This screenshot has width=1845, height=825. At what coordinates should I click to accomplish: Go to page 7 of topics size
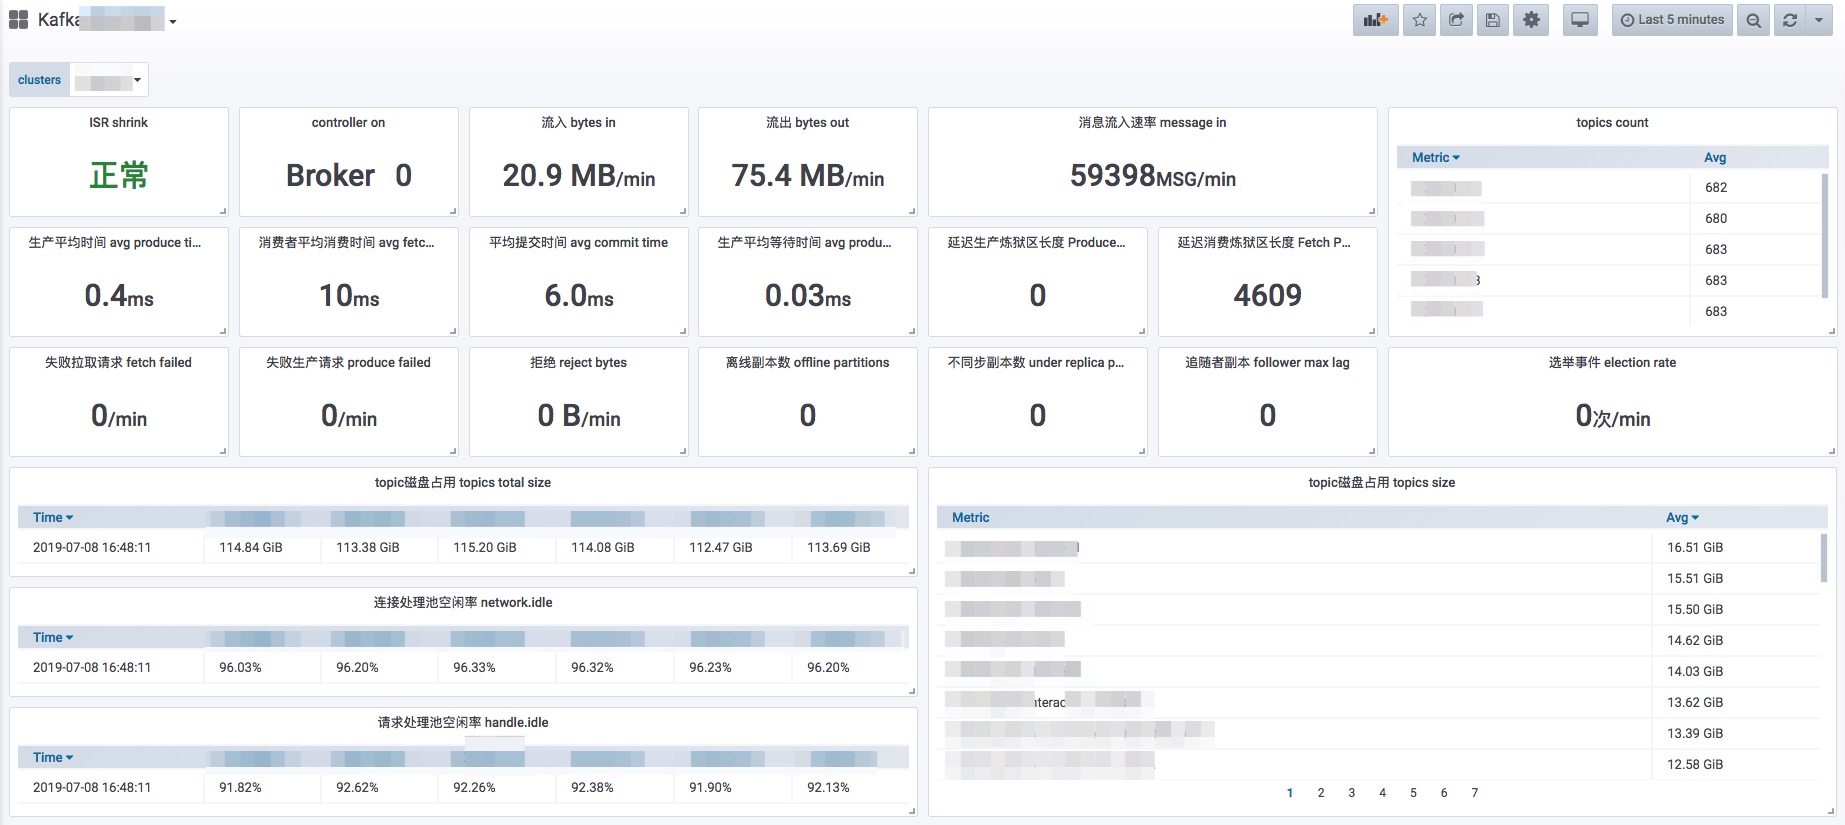click(1475, 793)
